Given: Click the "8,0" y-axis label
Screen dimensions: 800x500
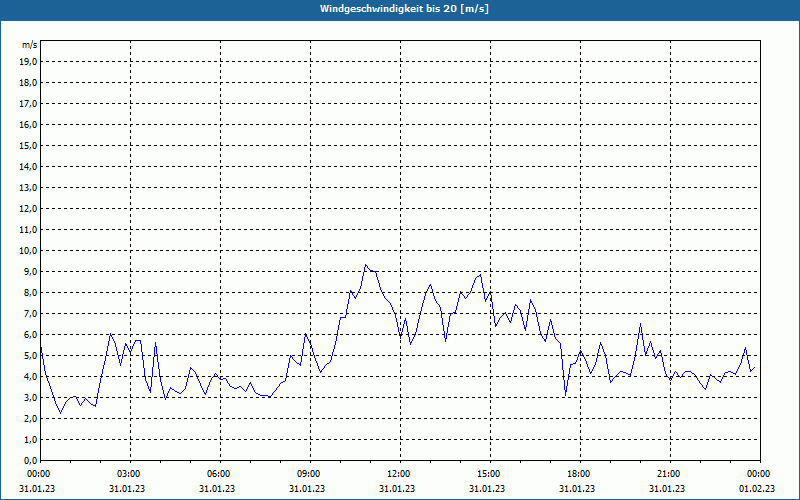Looking at the screenshot, I should (x=30, y=292).
